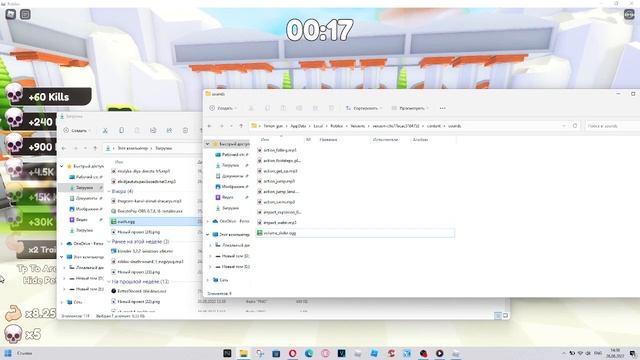
Task: Open Документы in sounds window sidebar
Action: [232, 176]
